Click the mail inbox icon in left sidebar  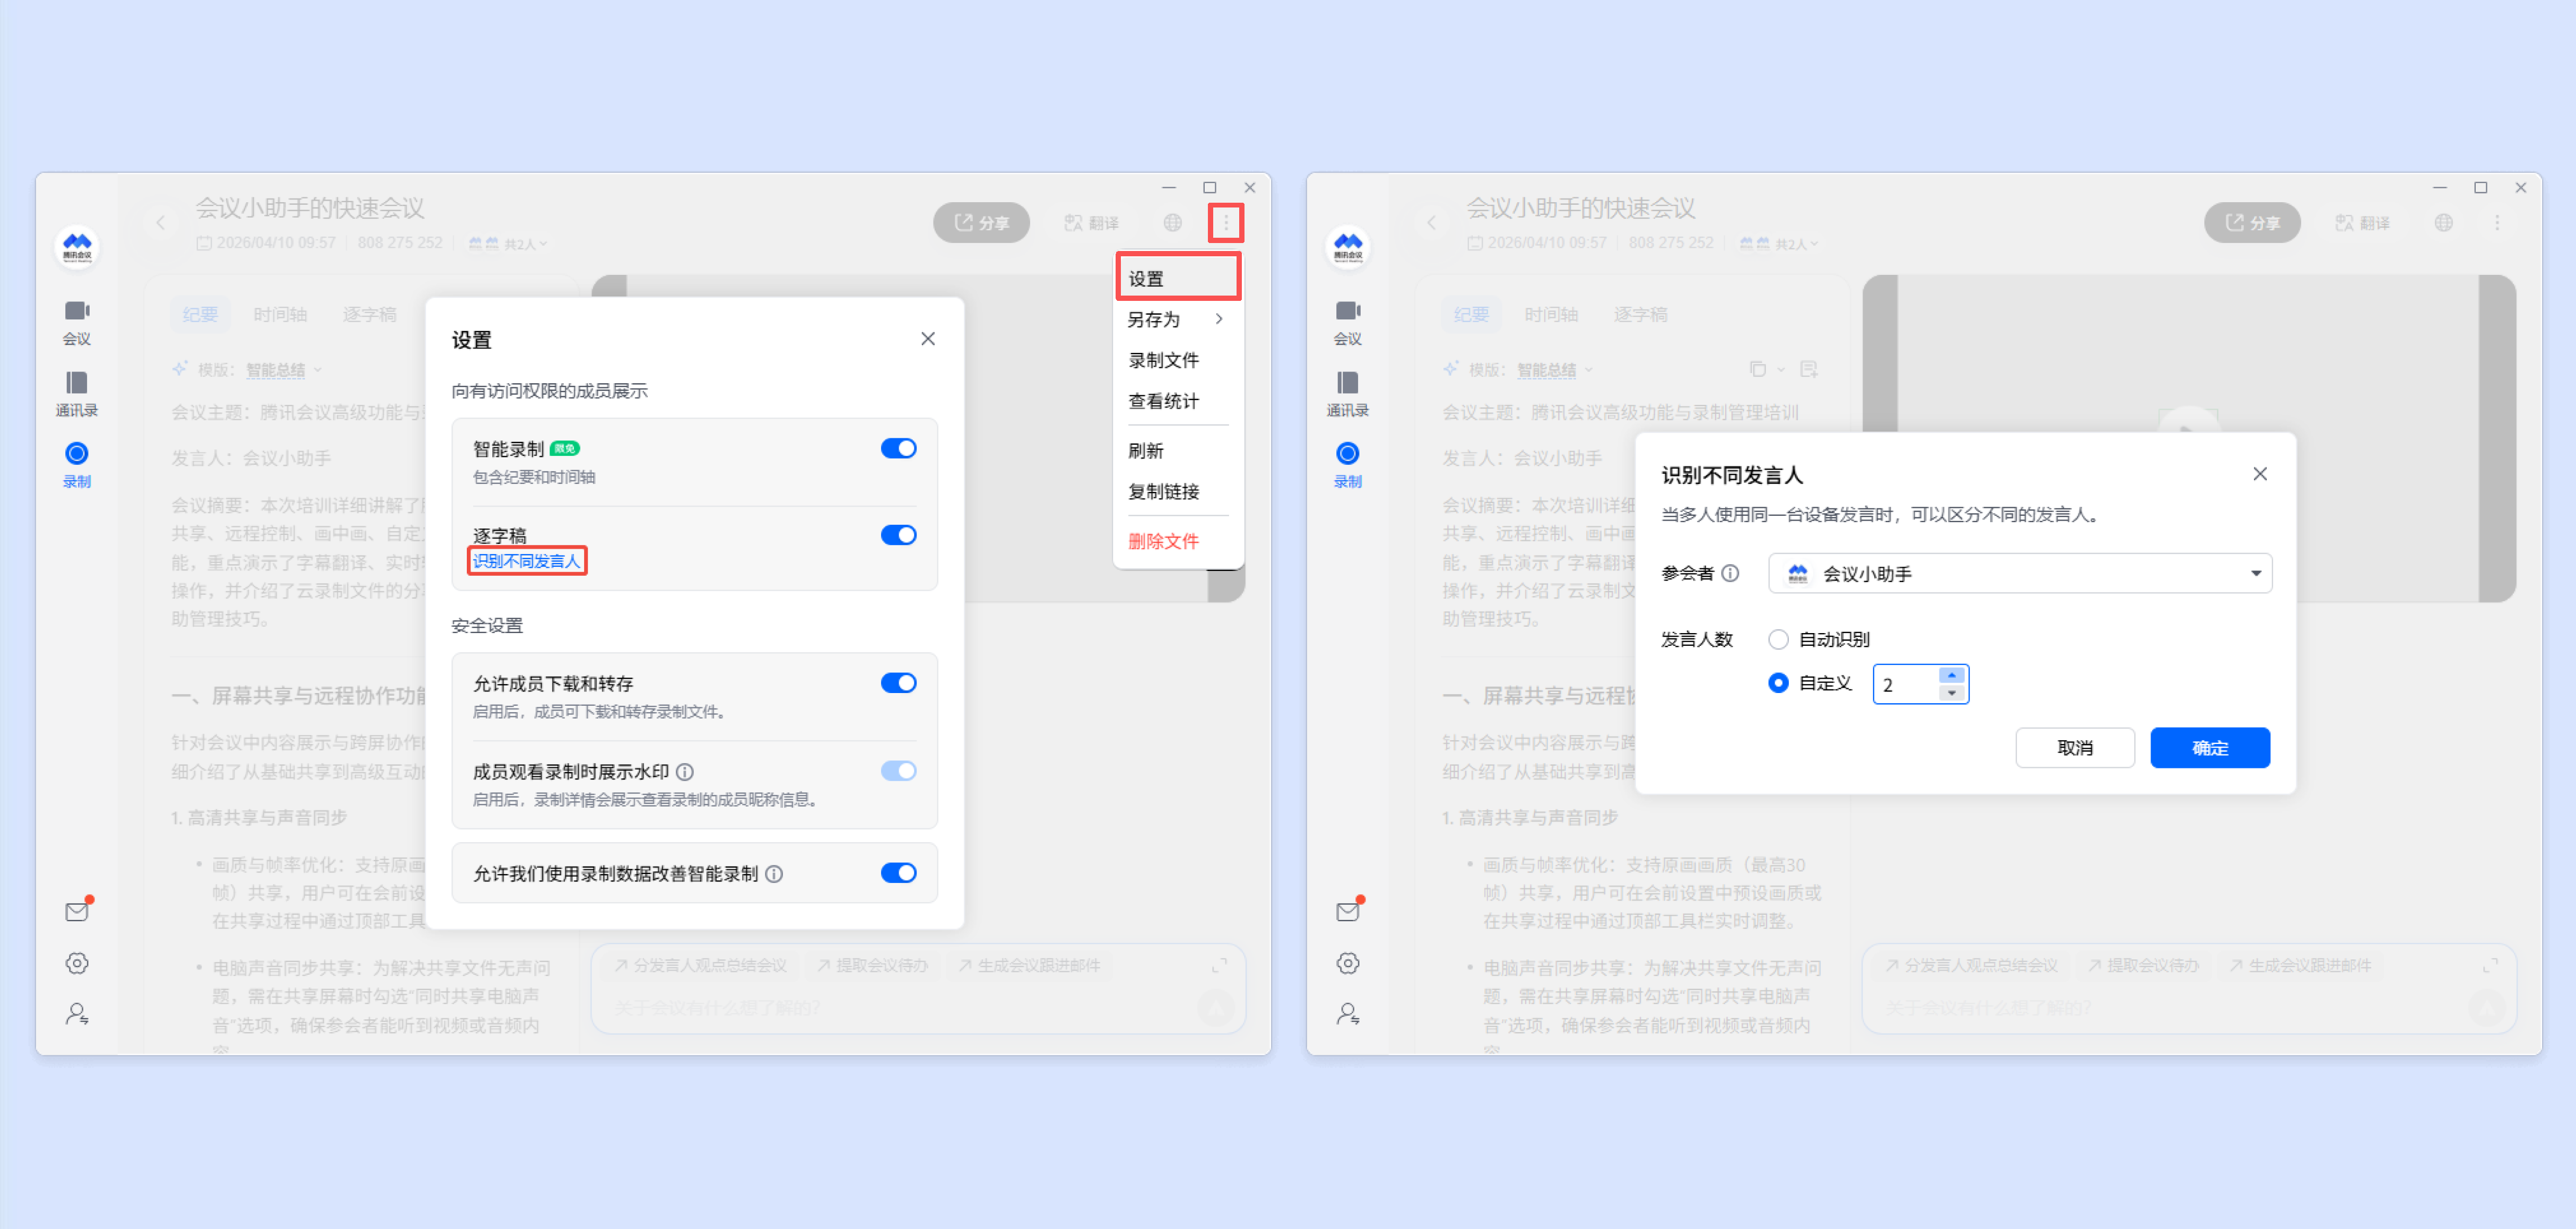click(x=77, y=911)
